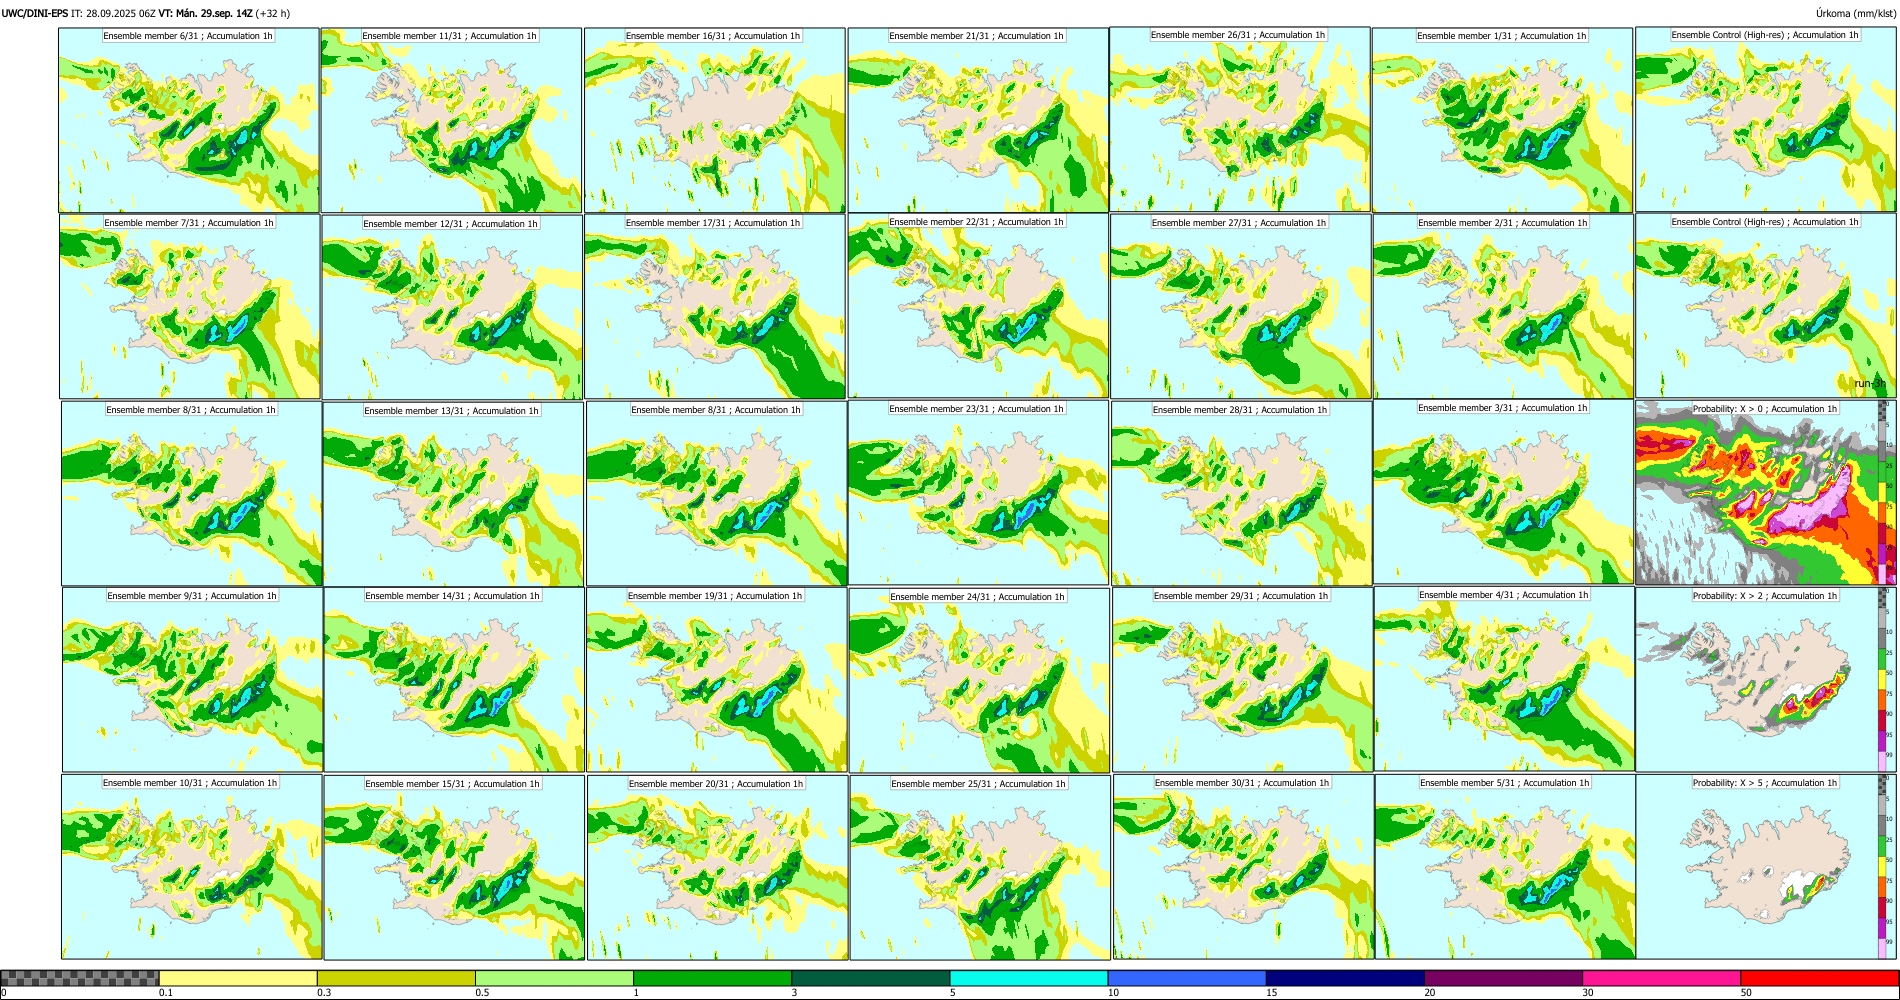Open the Ensemble member 13/31 map

point(453,494)
